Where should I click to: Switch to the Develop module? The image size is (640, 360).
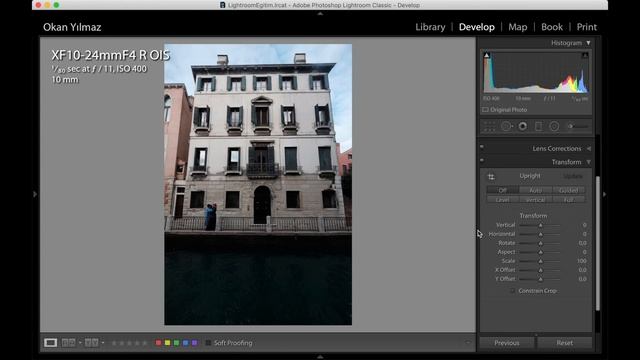click(x=476, y=27)
